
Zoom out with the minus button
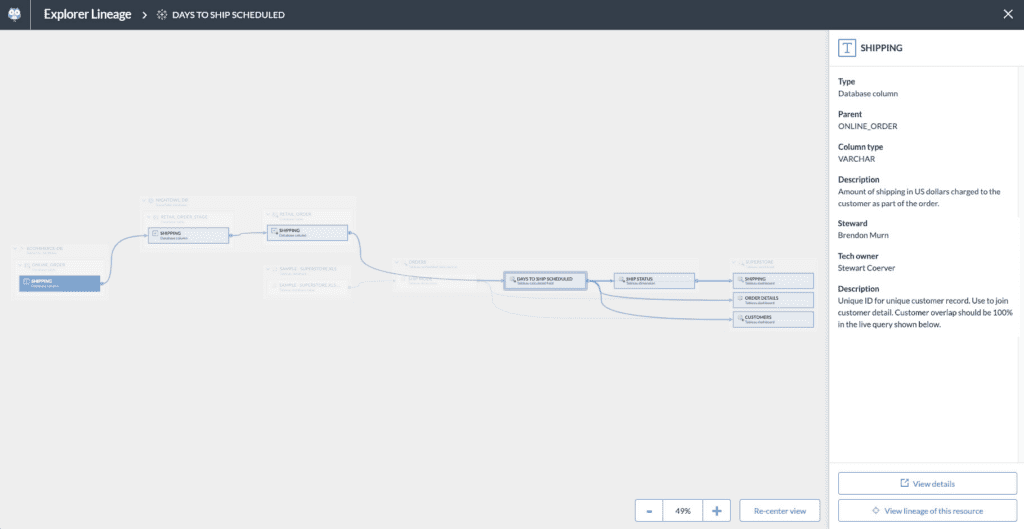[649, 511]
